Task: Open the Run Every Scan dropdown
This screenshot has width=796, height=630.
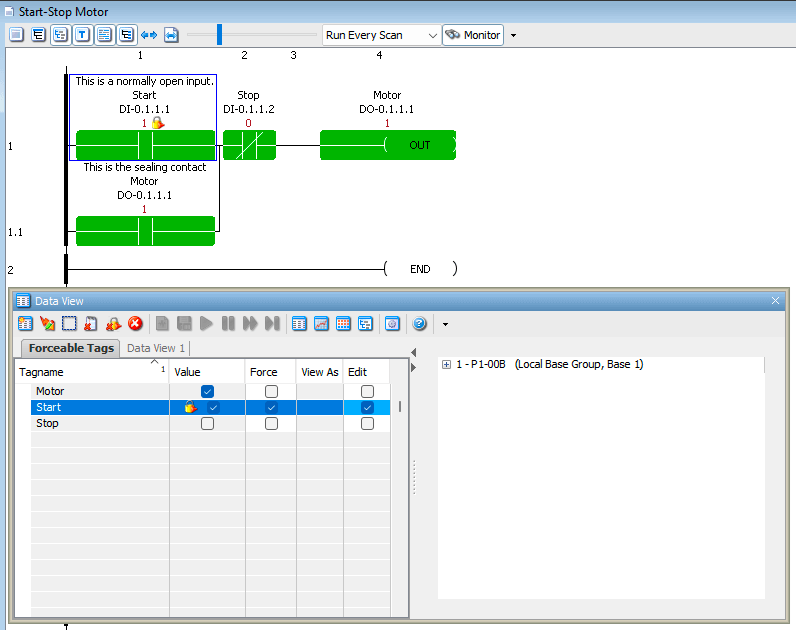Action: click(432, 35)
